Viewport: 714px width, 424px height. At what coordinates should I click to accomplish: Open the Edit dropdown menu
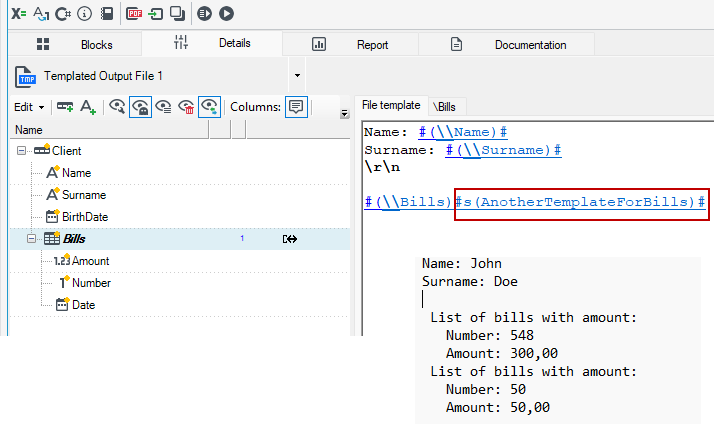click(29, 107)
